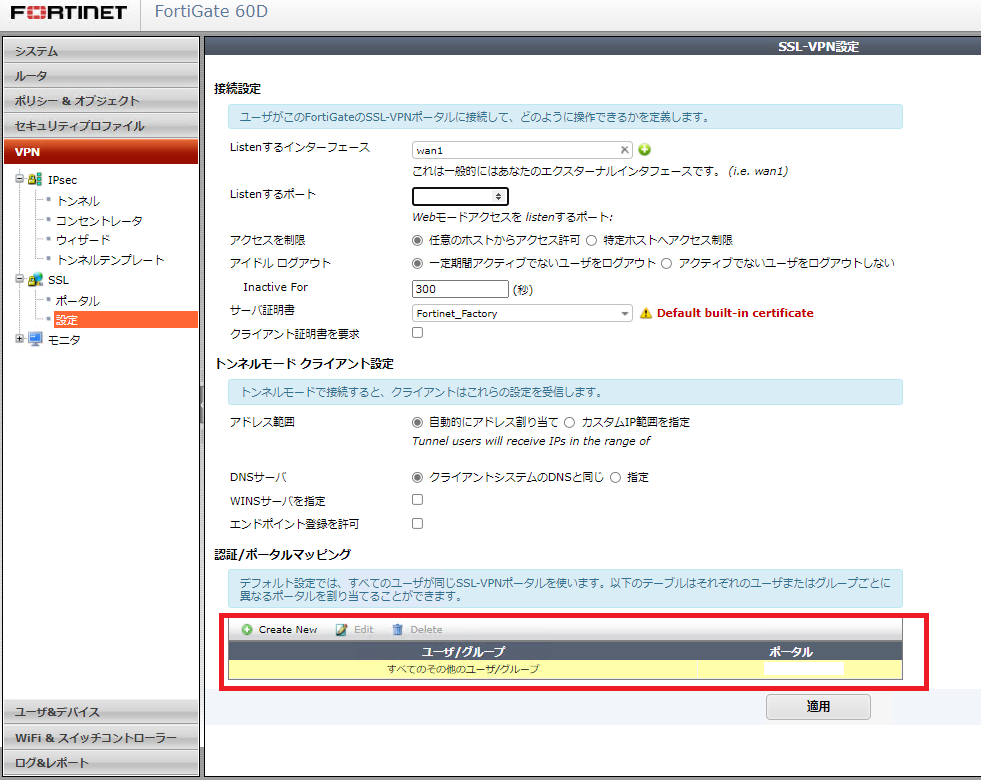Select 設定 under SSL
Image resolution: width=981 pixels, height=780 pixels.
click(126, 320)
